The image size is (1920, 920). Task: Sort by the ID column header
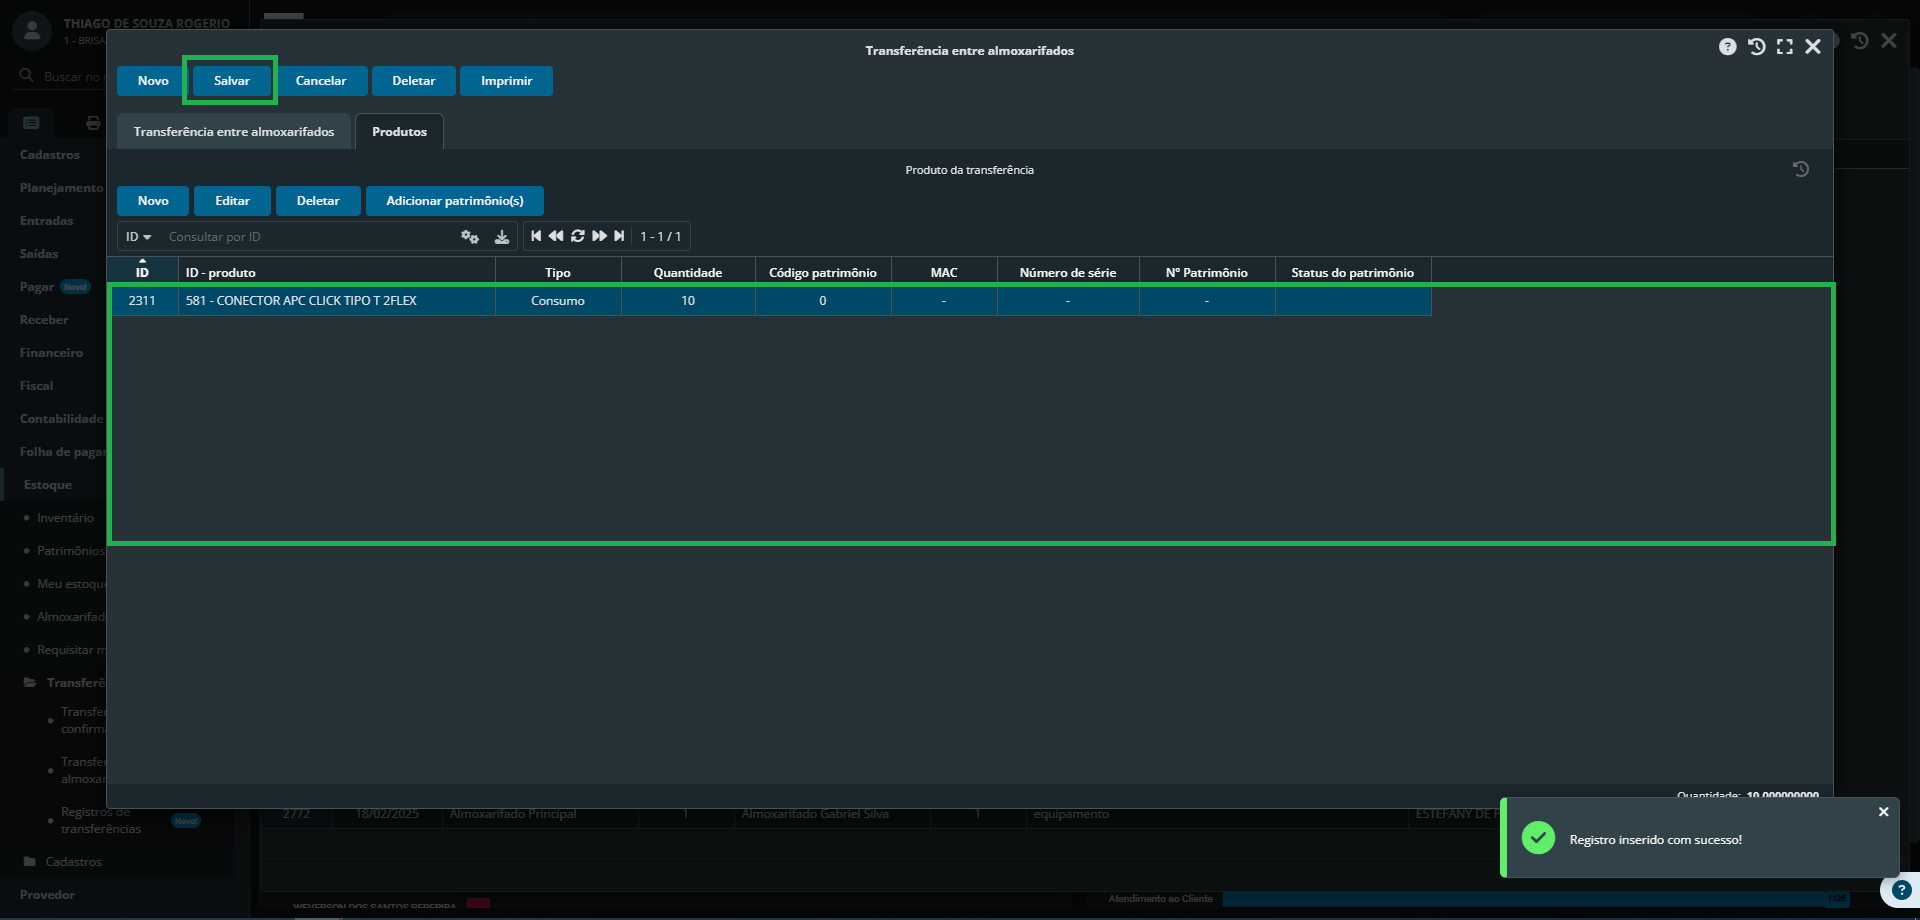point(142,272)
